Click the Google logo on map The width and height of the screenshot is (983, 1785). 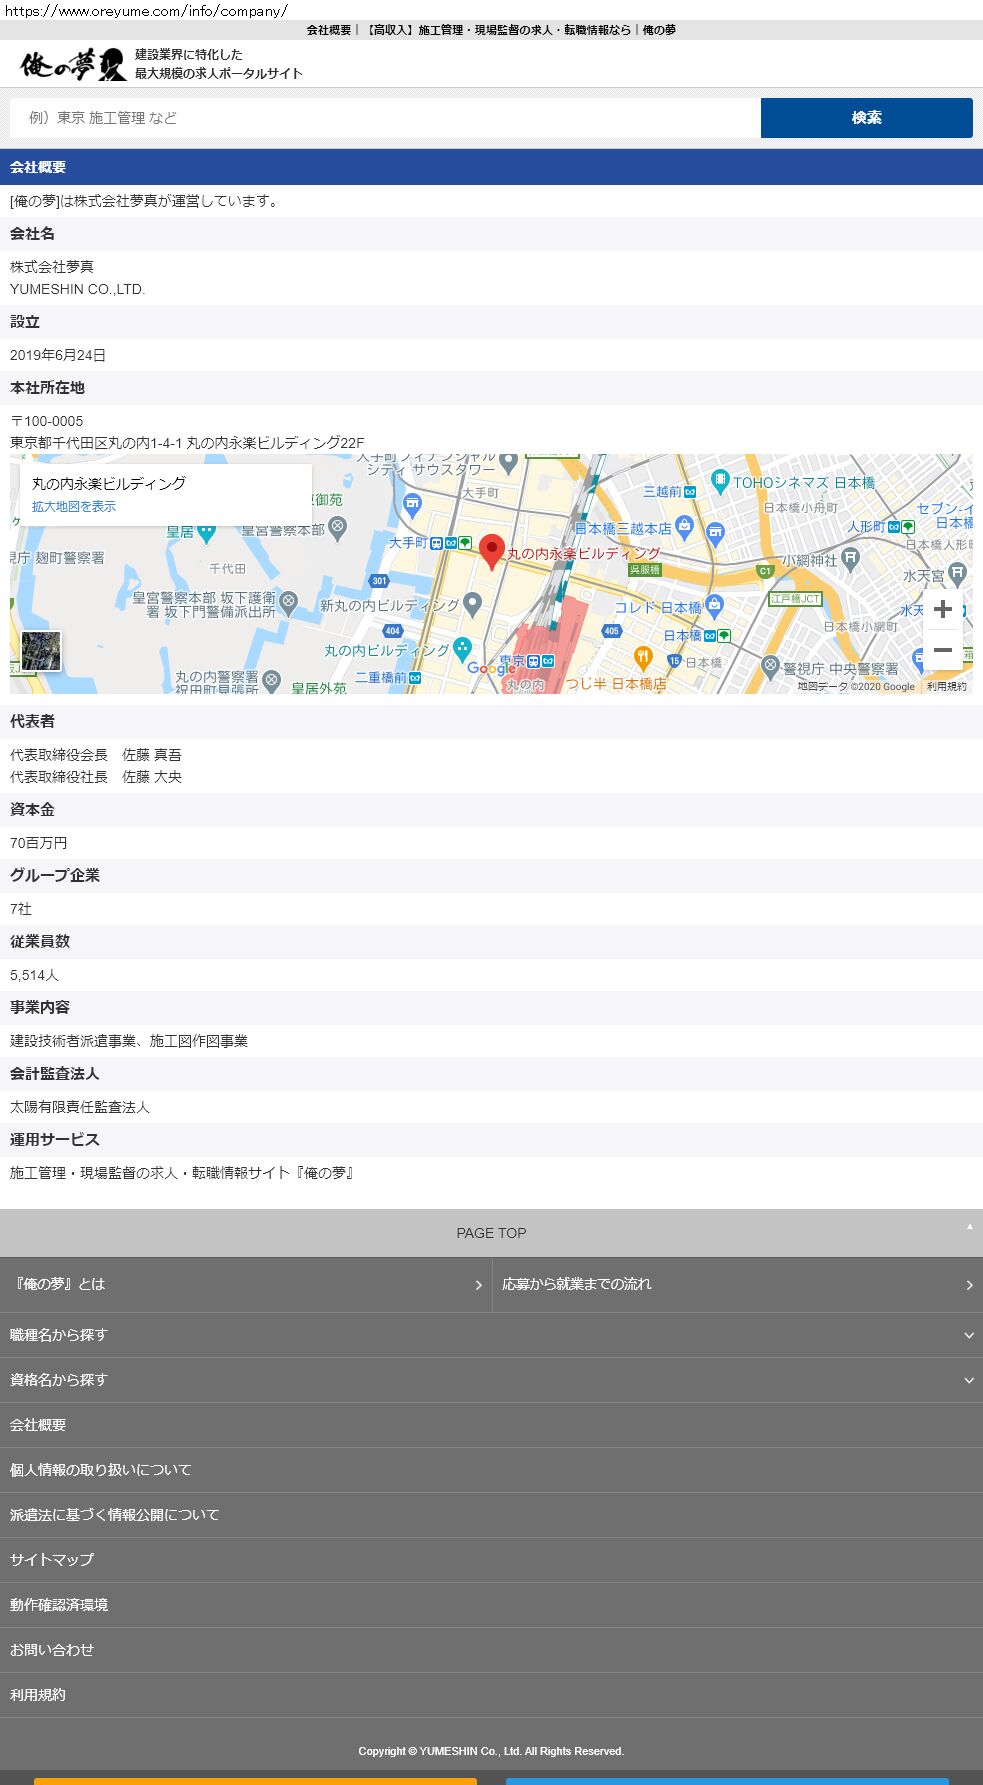(490, 668)
